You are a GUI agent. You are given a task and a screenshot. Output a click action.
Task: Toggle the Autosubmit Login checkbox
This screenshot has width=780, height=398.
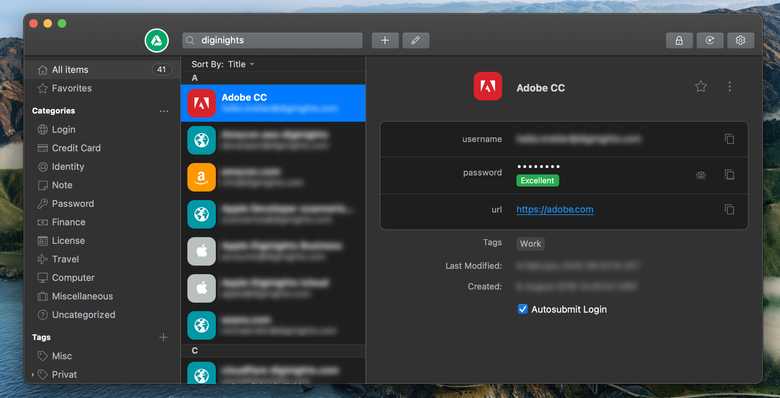tap(522, 309)
